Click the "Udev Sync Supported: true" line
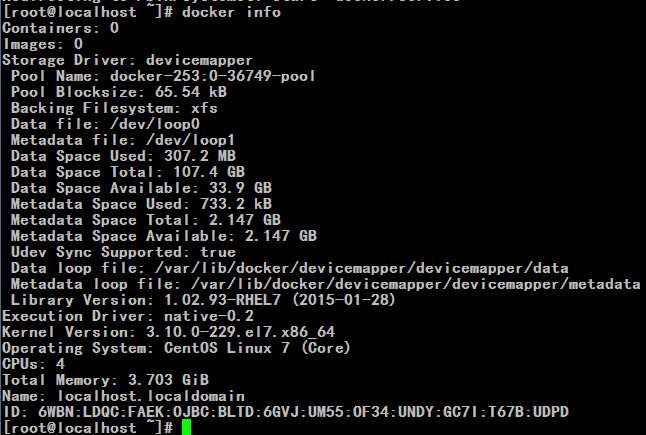 click(x=122, y=252)
